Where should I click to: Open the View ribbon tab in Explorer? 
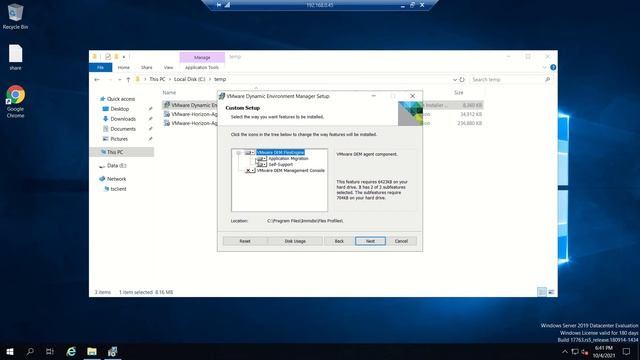coord(169,67)
